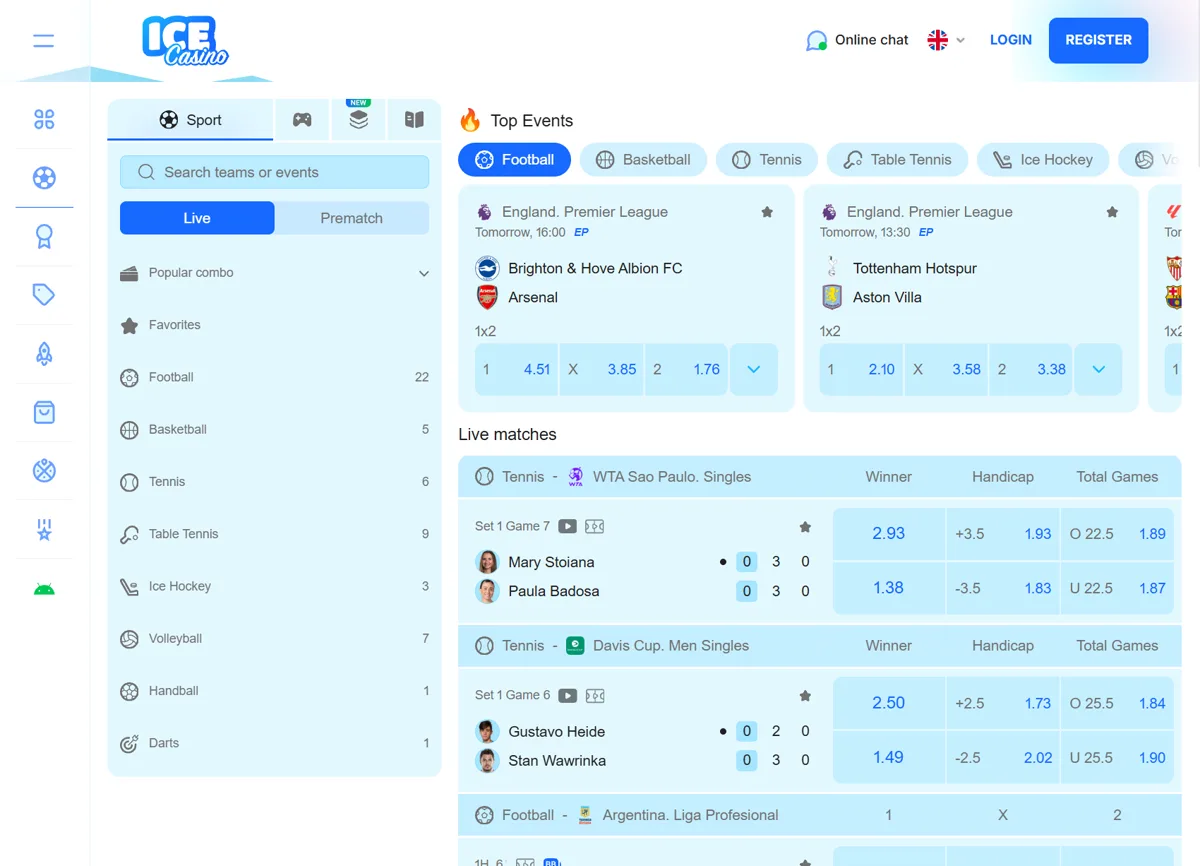Open Volleyball in the sports list
This screenshot has height=866, width=1200.
pos(274,638)
